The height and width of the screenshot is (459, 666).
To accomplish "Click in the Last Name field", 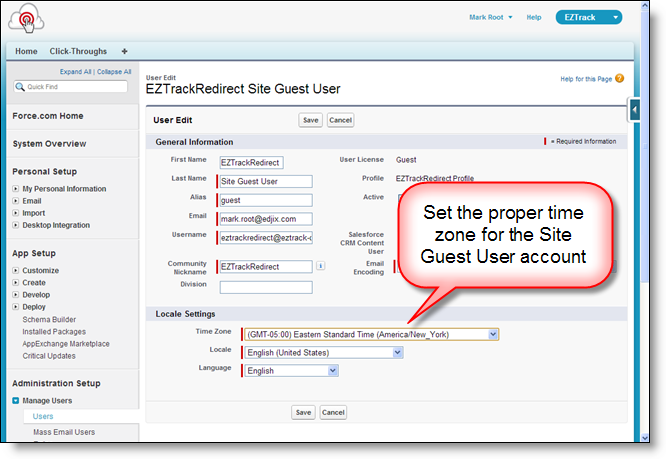I will click(x=266, y=181).
